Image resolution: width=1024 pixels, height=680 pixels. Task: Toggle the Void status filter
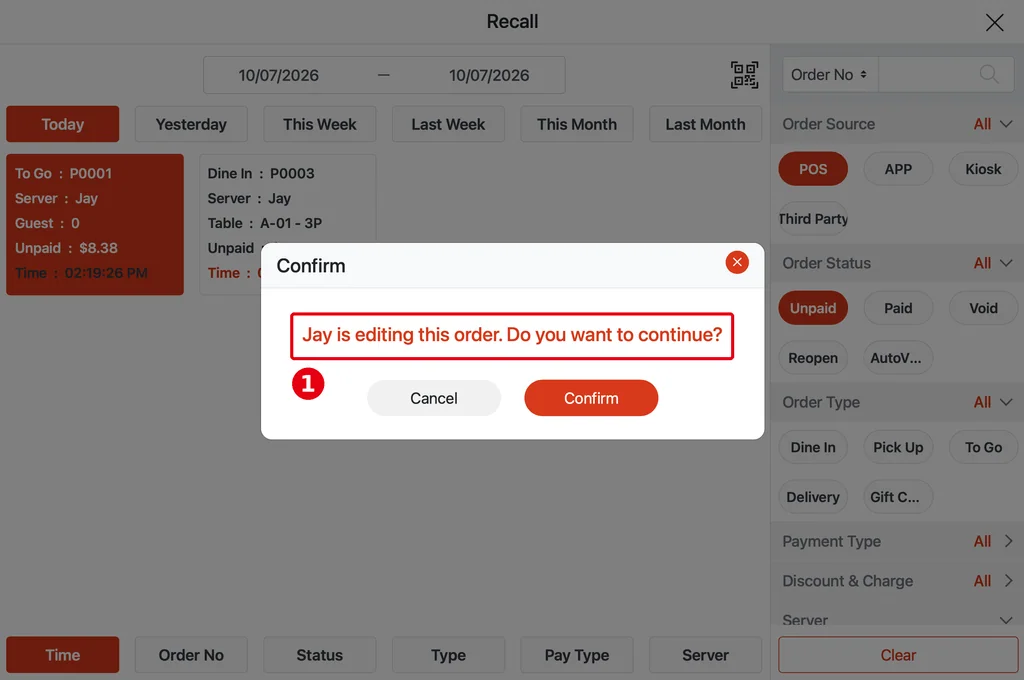(x=983, y=308)
